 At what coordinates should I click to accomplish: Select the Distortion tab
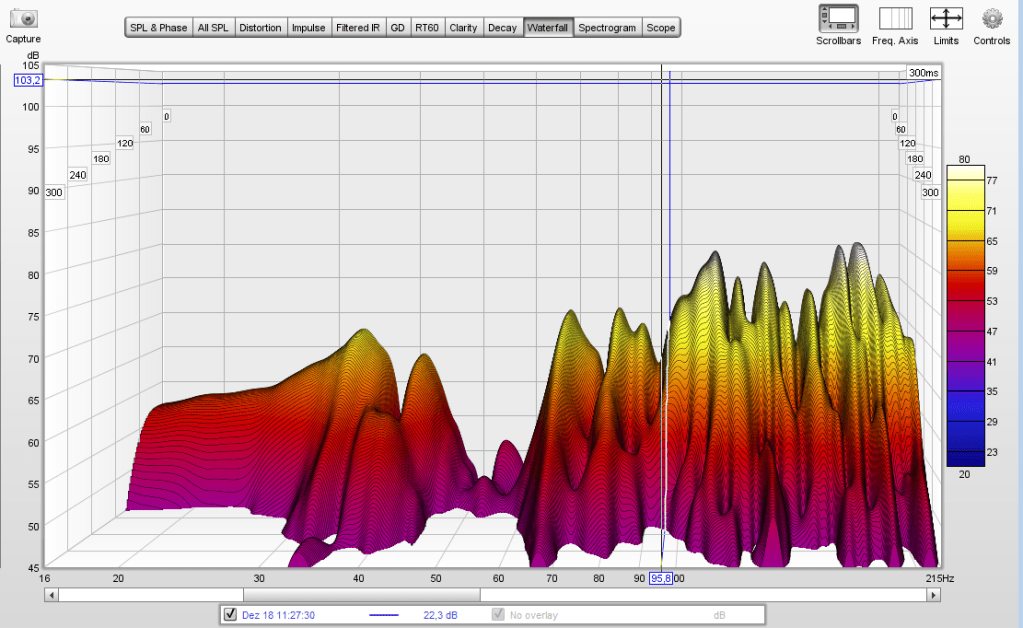(x=260, y=28)
